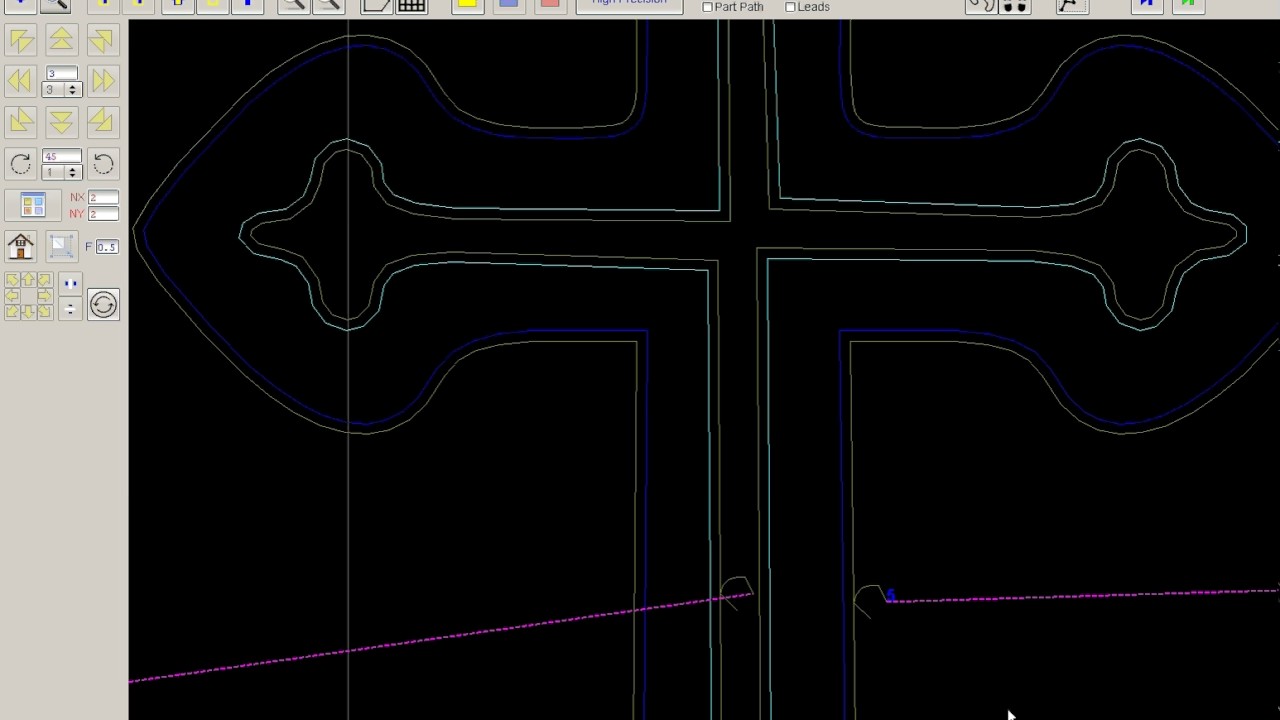This screenshot has width=1280, height=720.
Task: Click the small left arrow in compass grid
Action: (12, 296)
